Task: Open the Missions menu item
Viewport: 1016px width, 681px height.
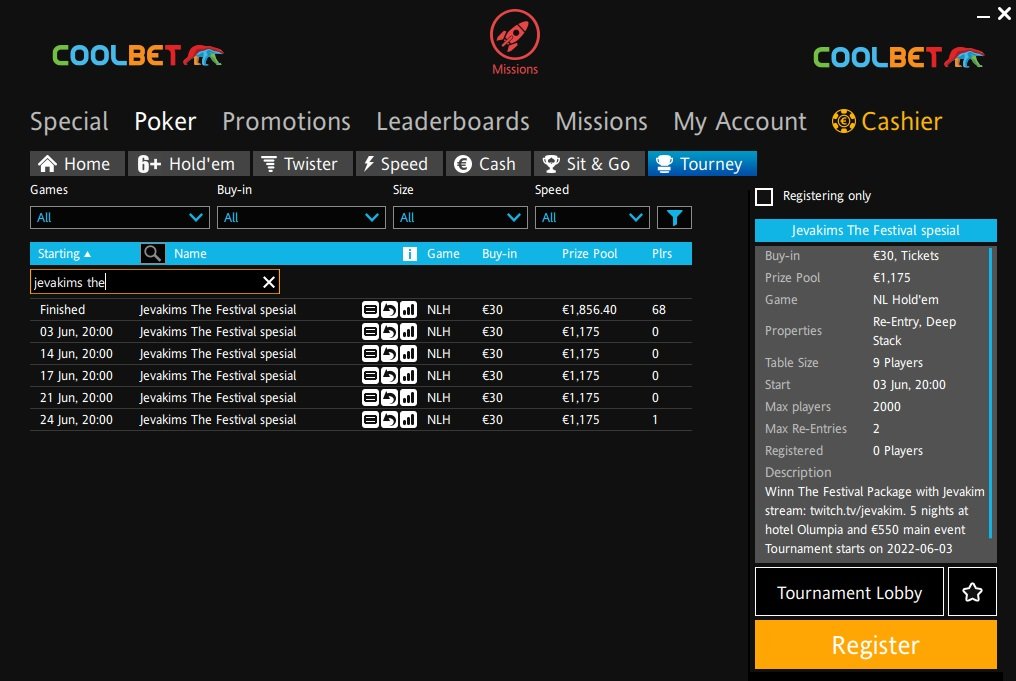Action: [601, 121]
